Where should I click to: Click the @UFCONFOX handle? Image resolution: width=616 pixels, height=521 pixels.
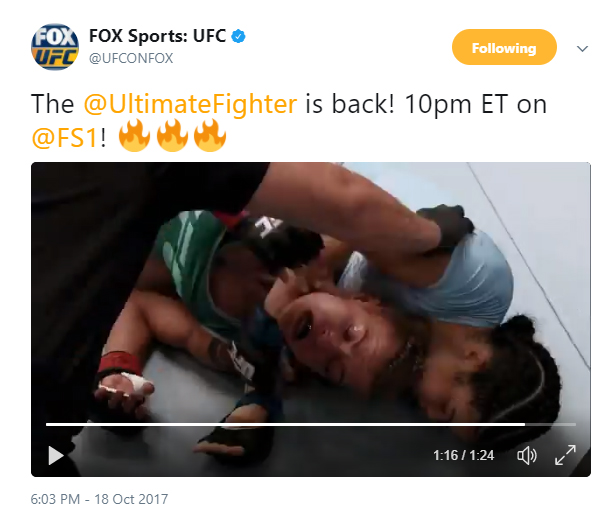tap(131, 58)
